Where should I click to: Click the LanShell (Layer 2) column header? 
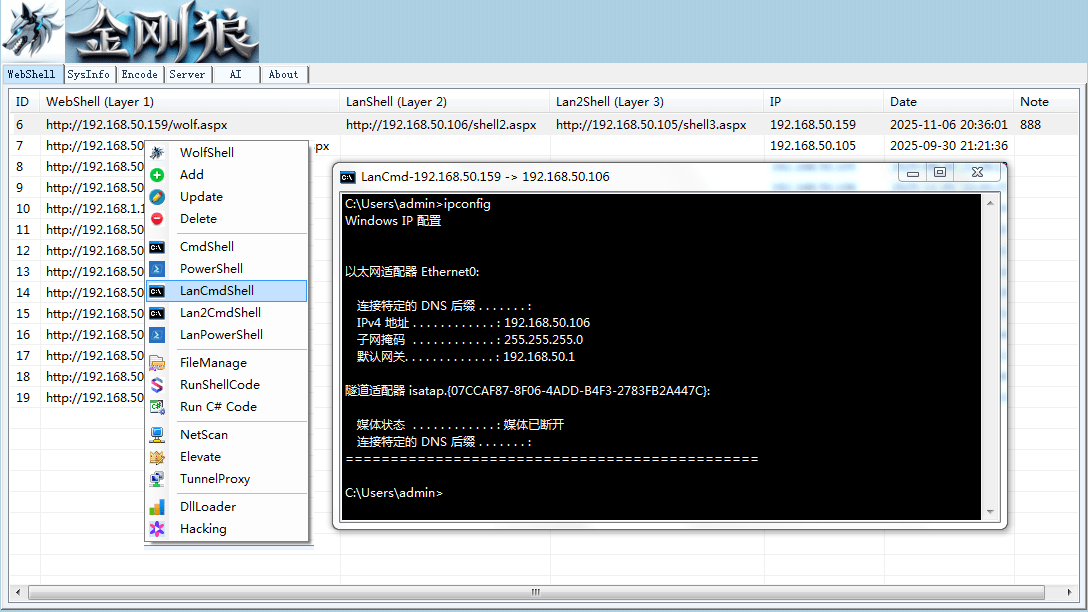pos(445,102)
